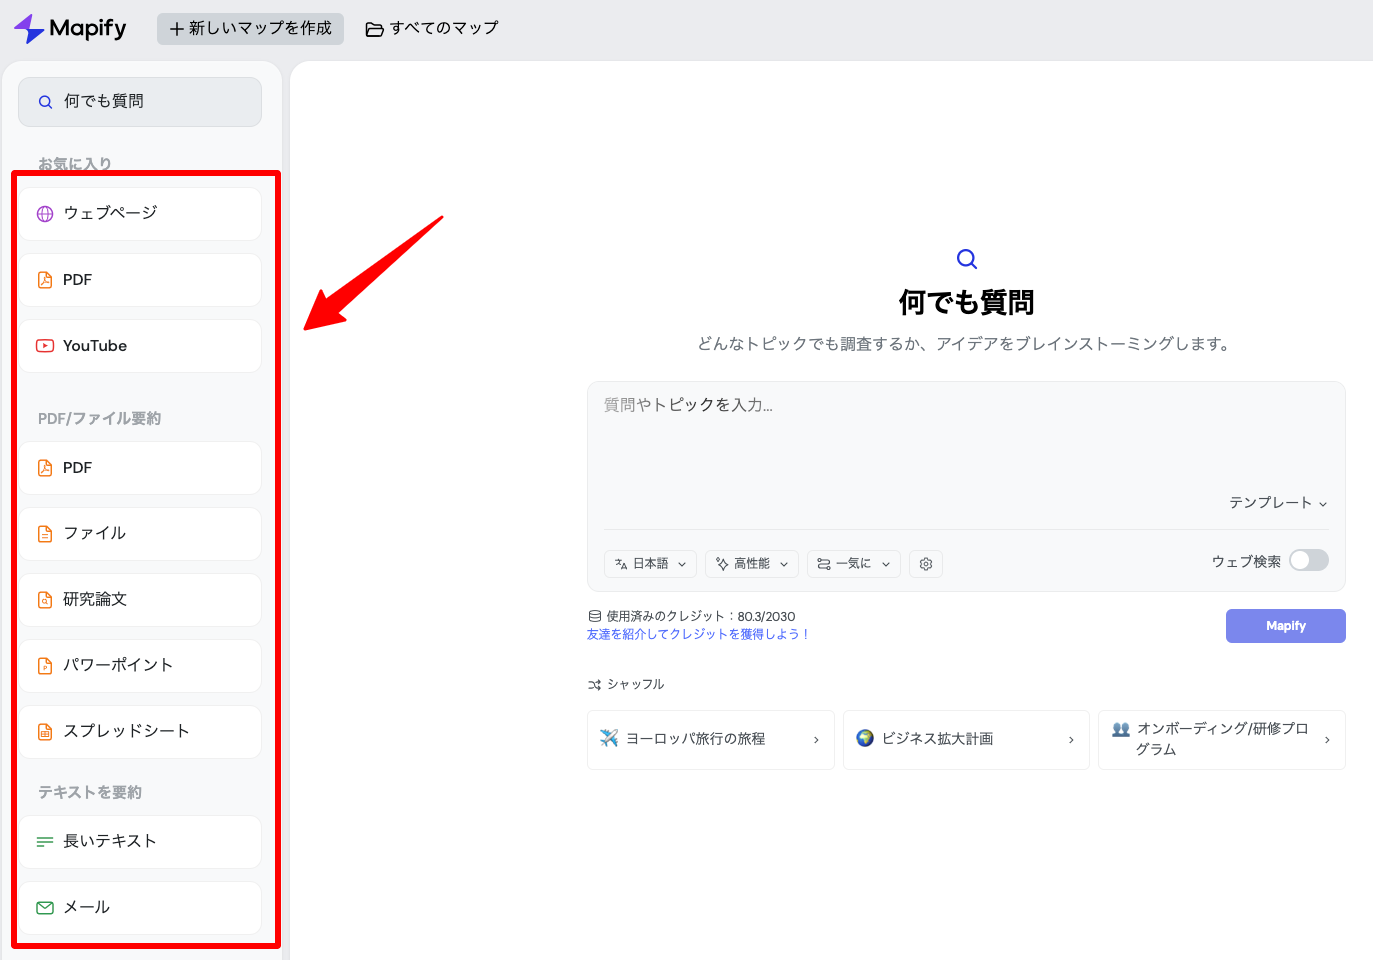The height and width of the screenshot is (960, 1373).
Task: Open the 日本語 language dropdown
Action: click(x=649, y=563)
